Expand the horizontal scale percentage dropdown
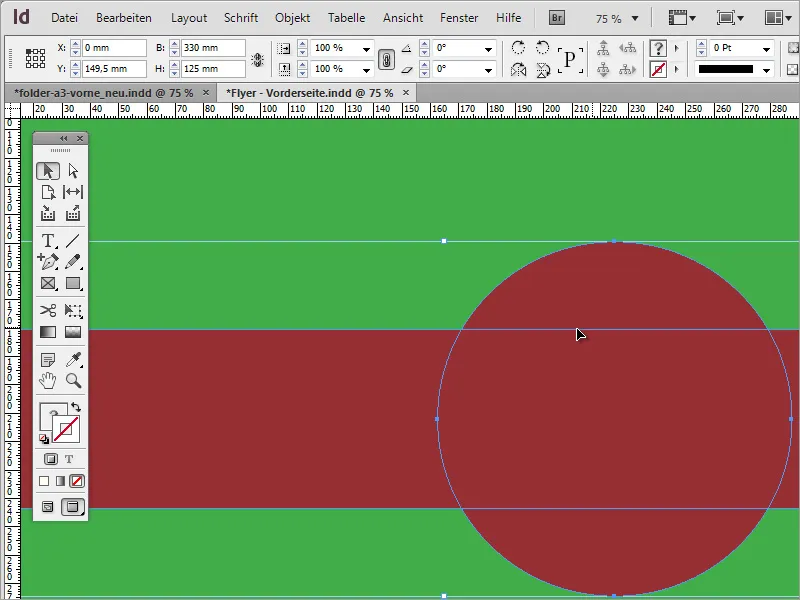The image size is (800, 600). tap(366, 48)
